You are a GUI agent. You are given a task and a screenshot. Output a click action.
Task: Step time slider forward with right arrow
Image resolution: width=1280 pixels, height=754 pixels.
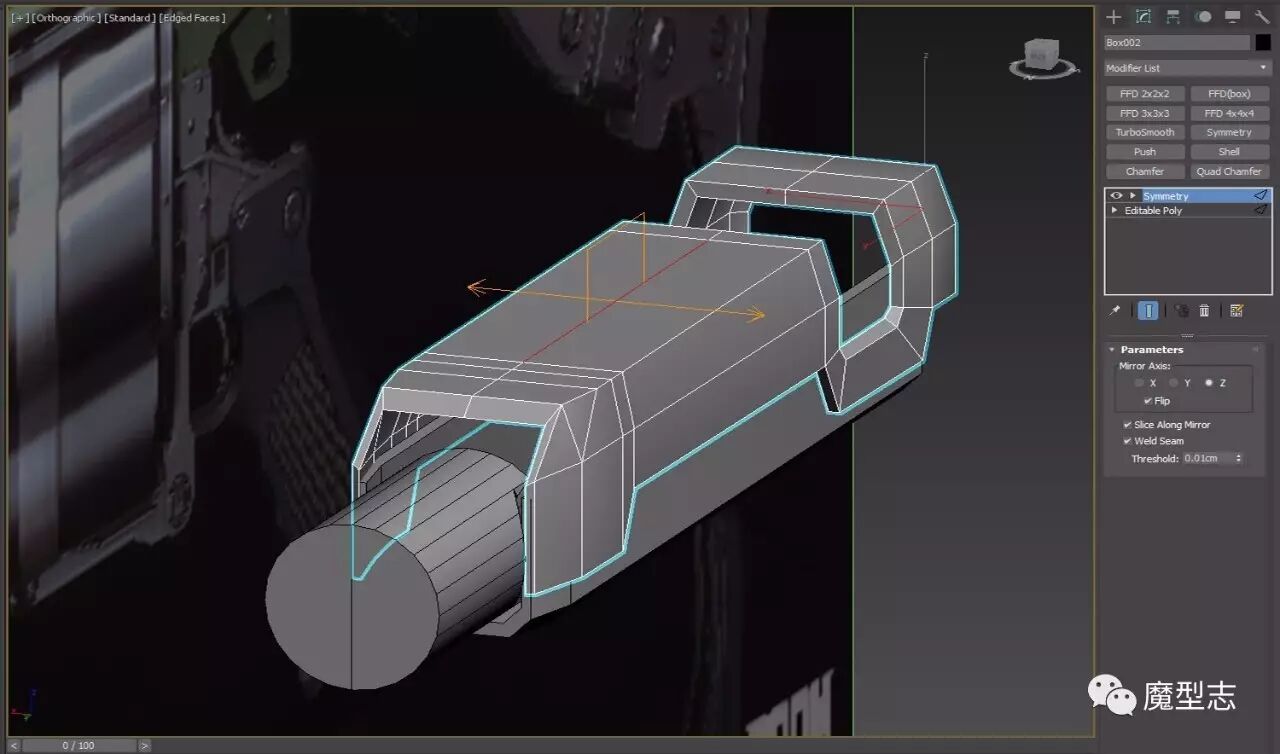[x=145, y=745]
